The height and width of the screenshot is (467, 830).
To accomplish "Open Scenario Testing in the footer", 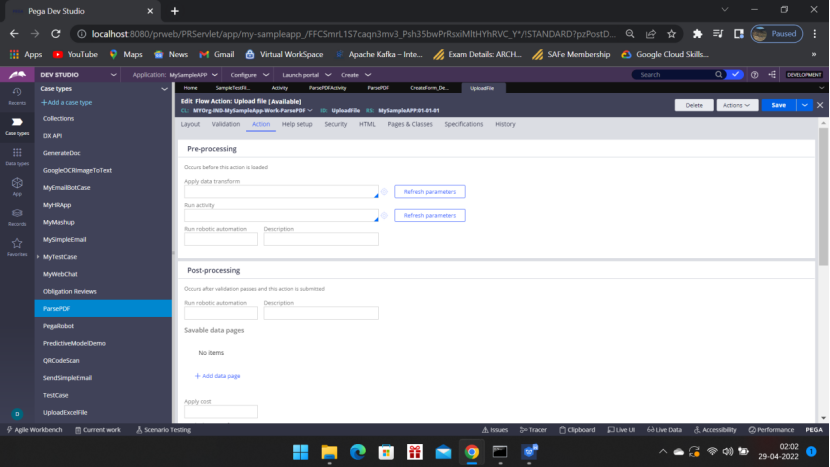I will (164, 429).
